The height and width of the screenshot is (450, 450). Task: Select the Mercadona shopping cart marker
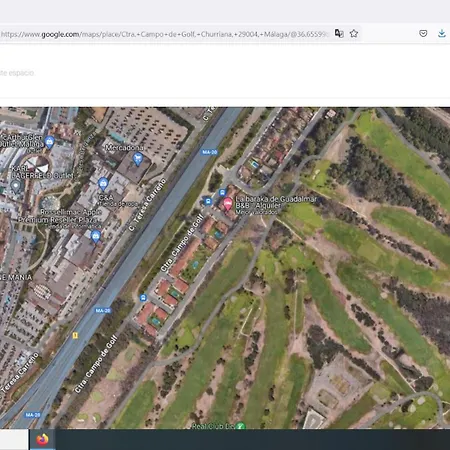(x=138, y=159)
